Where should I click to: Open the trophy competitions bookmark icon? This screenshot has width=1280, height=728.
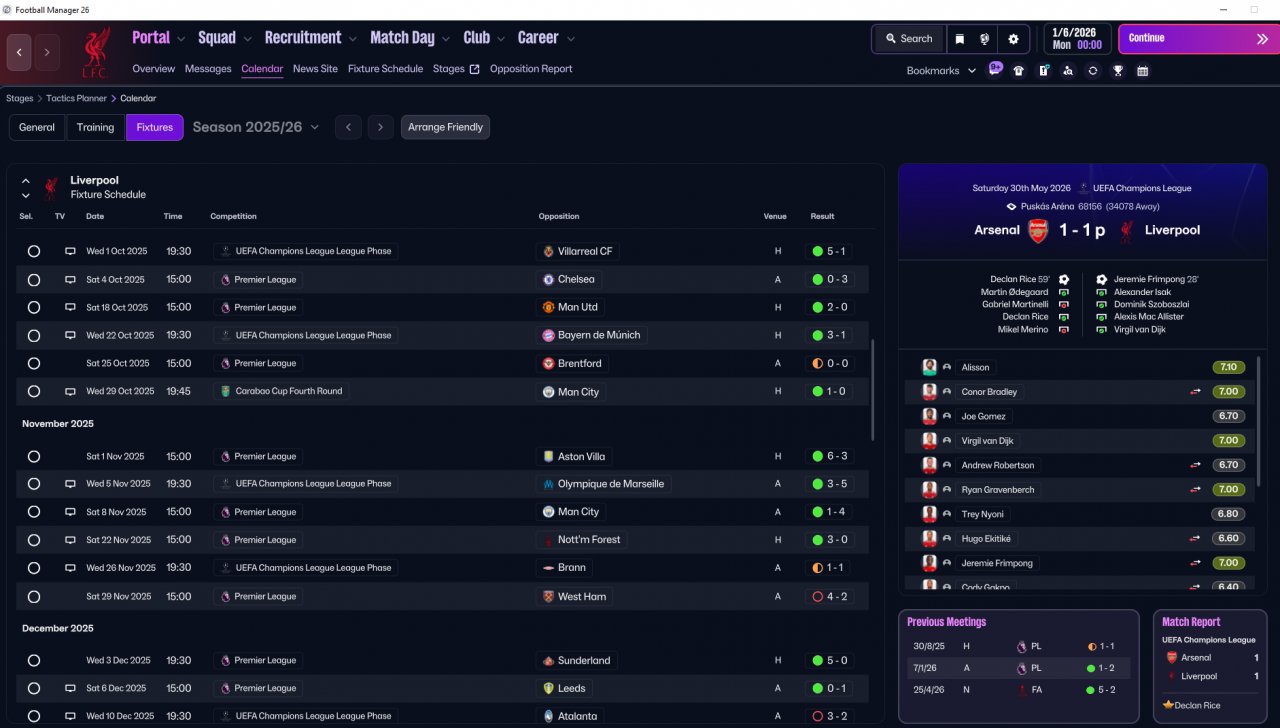point(1118,71)
